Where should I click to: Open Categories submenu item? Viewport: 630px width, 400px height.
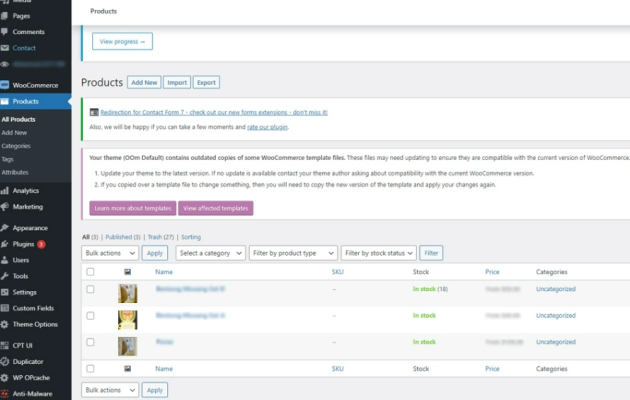[x=16, y=146]
